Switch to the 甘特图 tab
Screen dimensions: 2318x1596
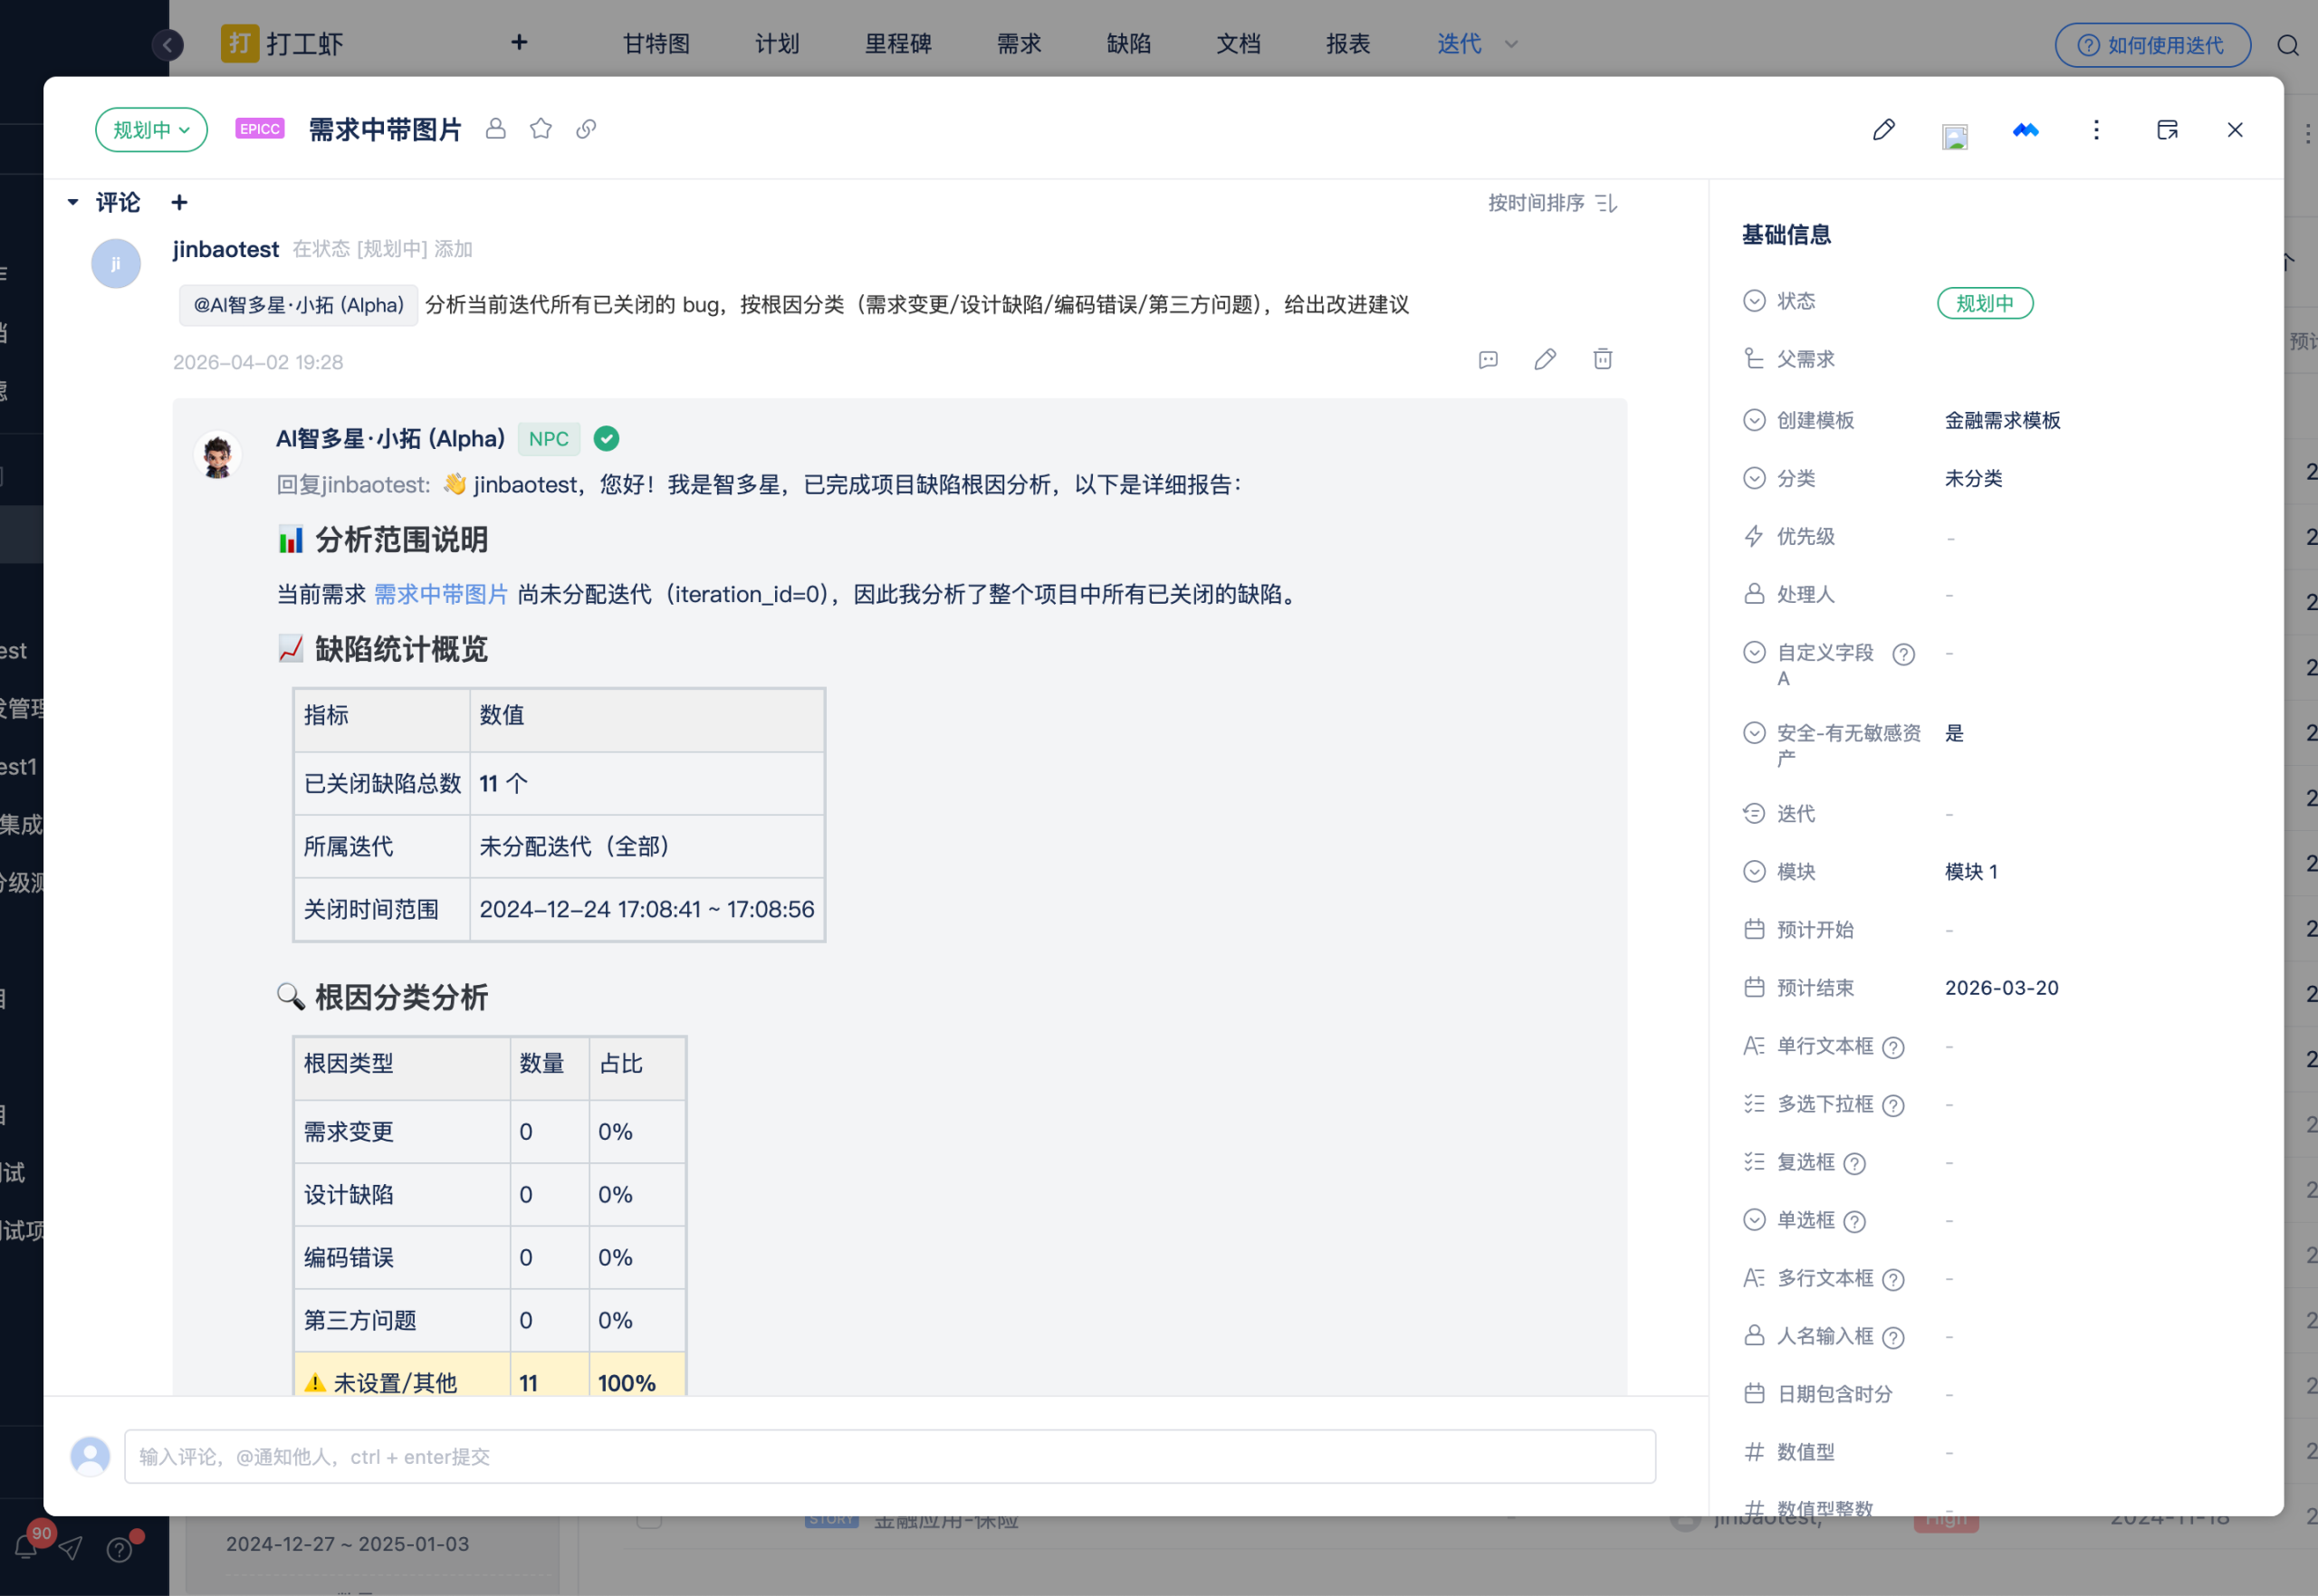[656, 44]
